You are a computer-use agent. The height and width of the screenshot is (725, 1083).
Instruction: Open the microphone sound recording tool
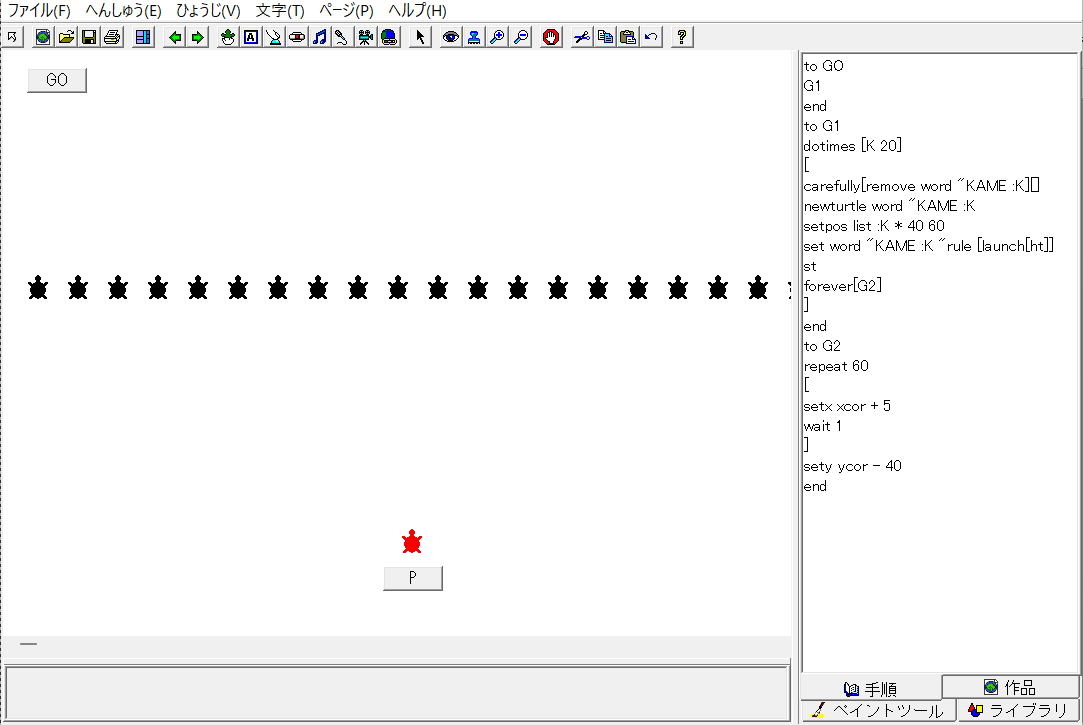click(x=342, y=37)
